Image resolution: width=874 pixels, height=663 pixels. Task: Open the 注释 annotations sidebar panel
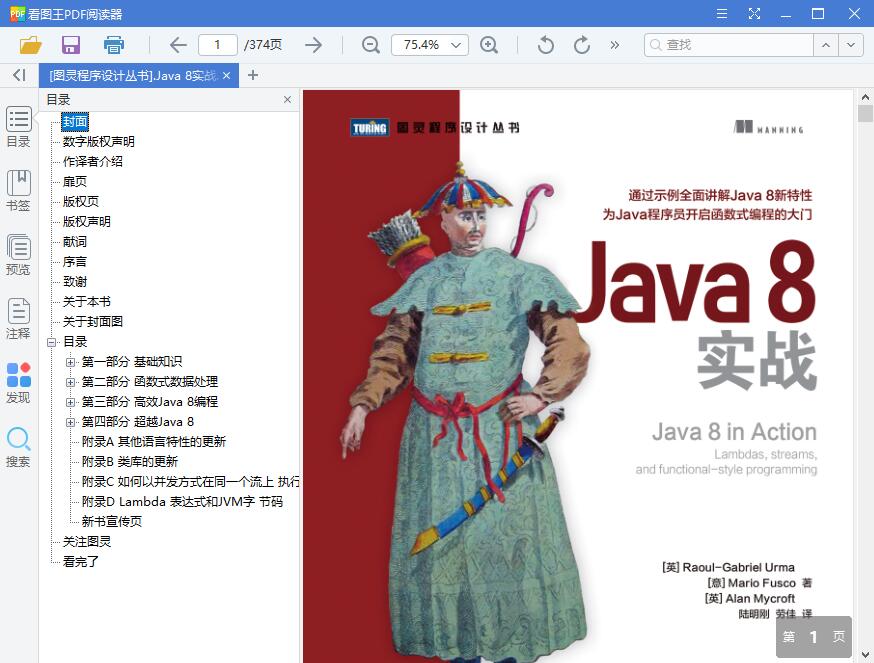click(18, 319)
